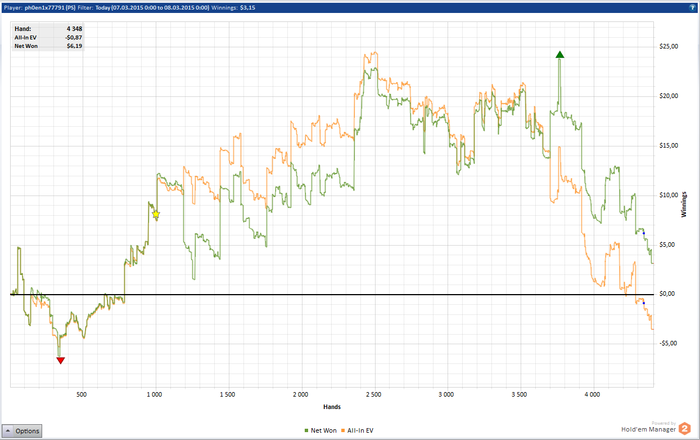
Task: Open the Options panel button
Action: (22, 431)
